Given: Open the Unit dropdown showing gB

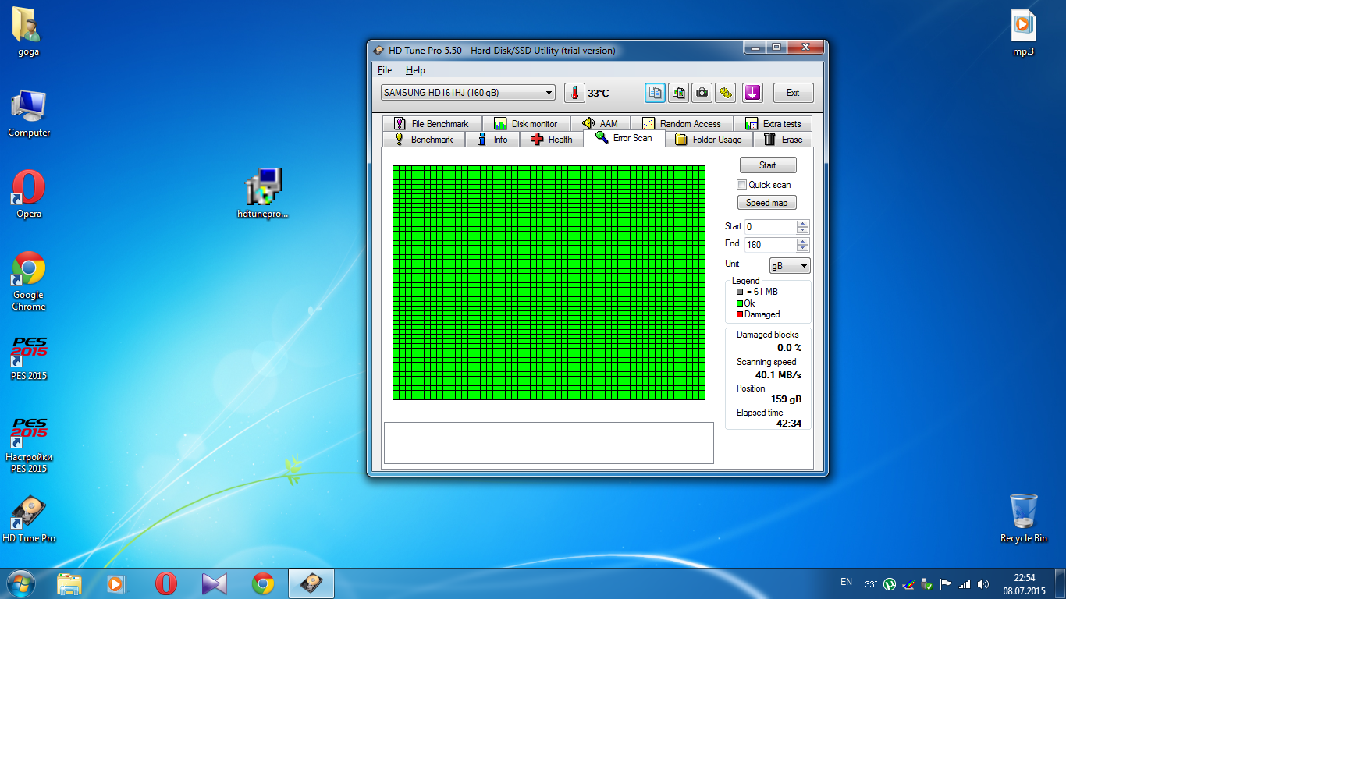Looking at the screenshot, I should click(x=789, y=265).
